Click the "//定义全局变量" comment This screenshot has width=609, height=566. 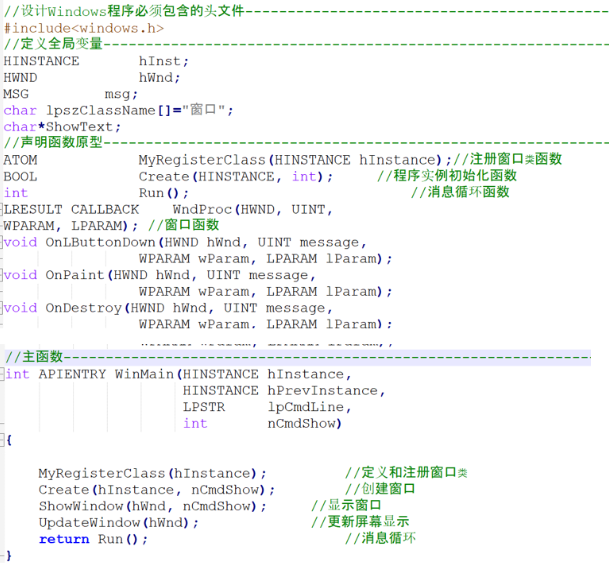click(53, 44)
